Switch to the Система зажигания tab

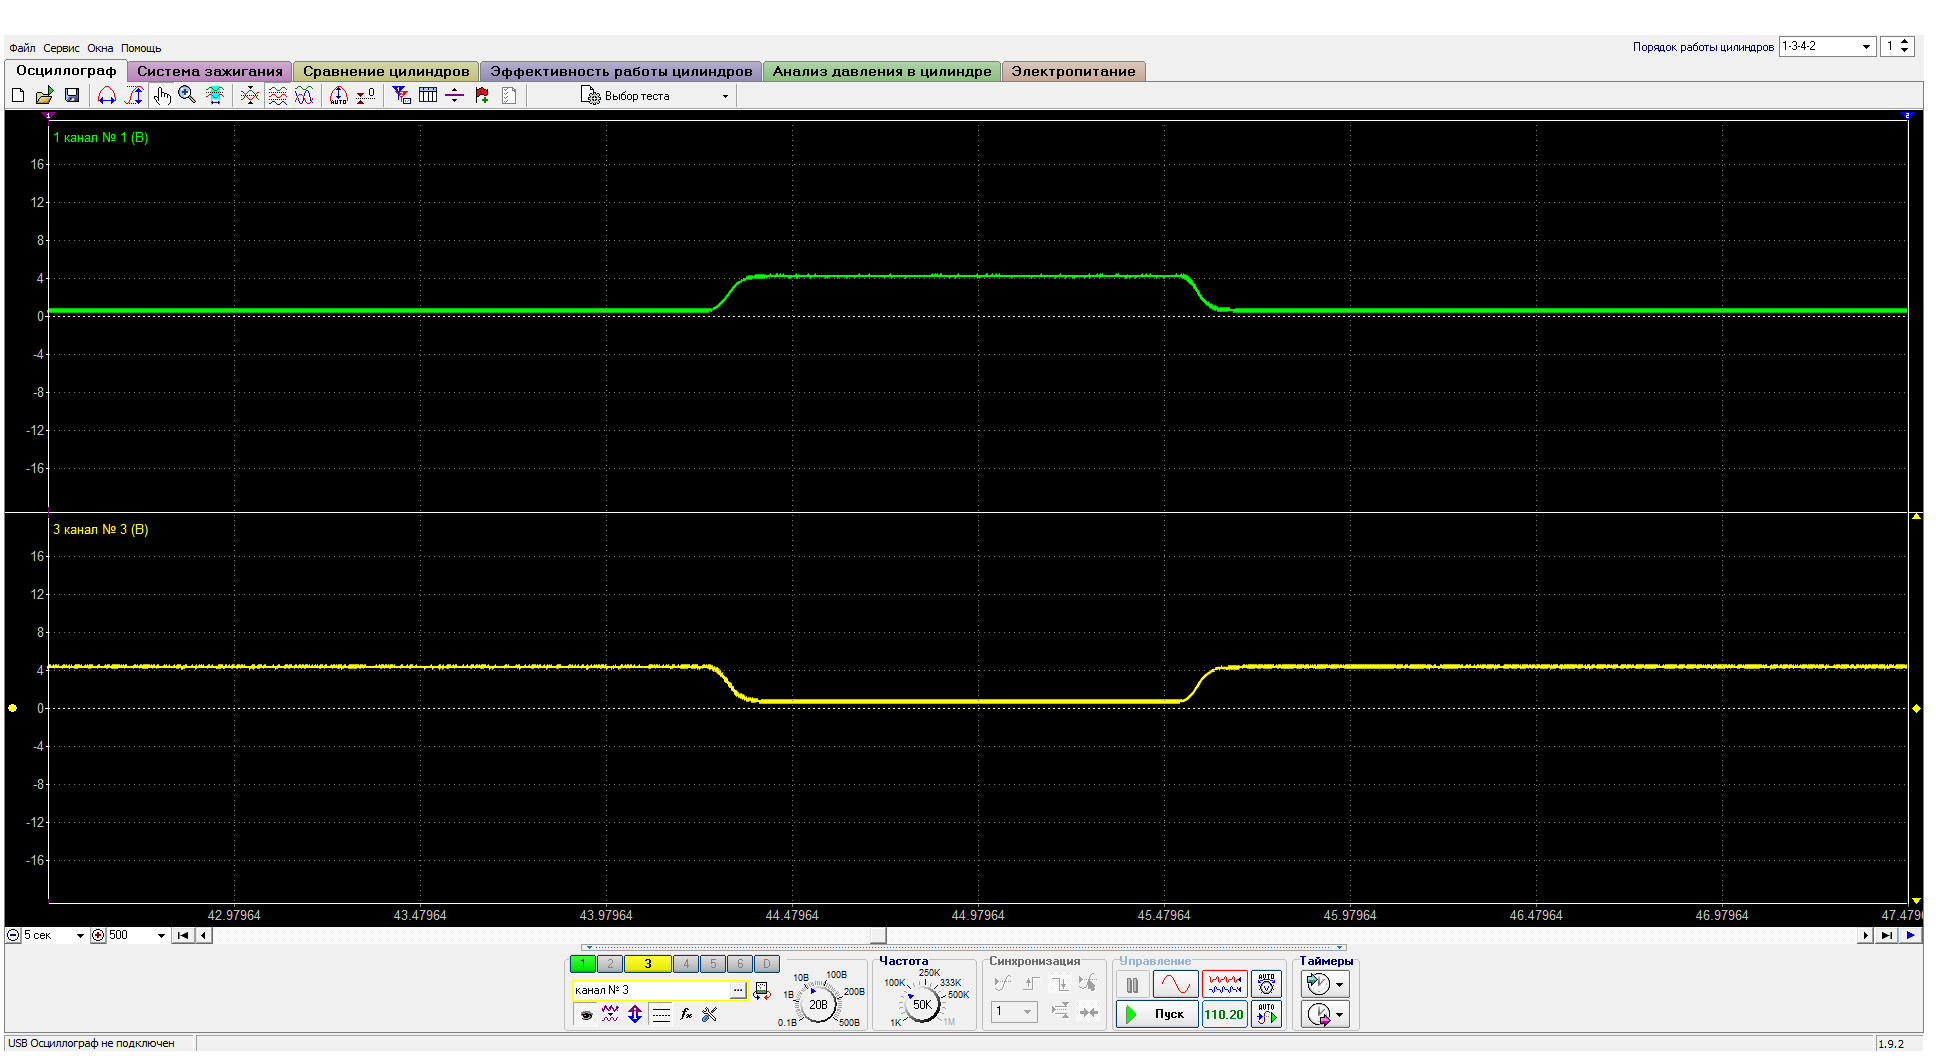click(x=210, y=71)
